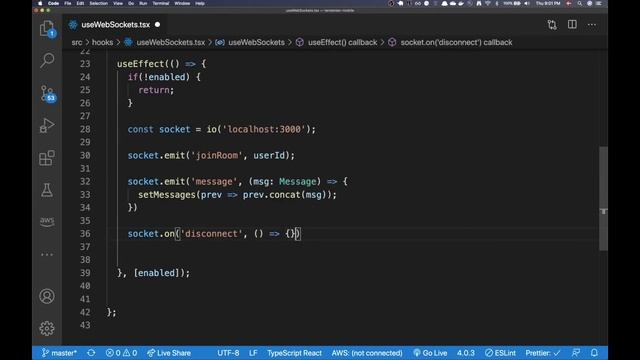
Task: Click the ESLint status item
Action: (500, 353)
